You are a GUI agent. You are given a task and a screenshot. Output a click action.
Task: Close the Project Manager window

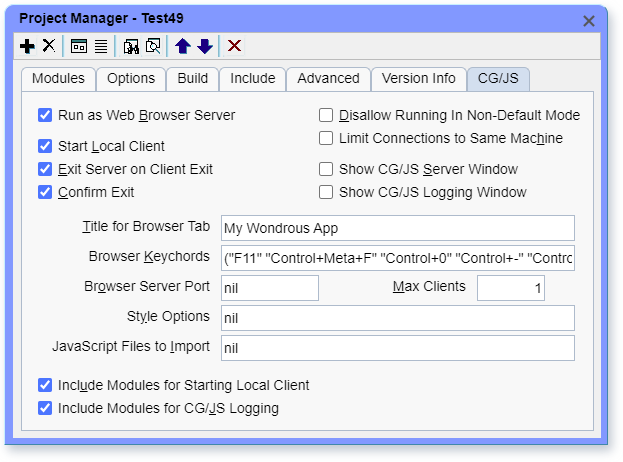(589, 20)
